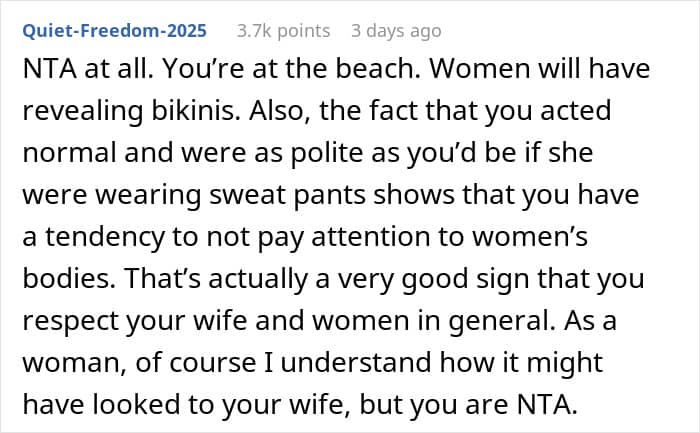Click the word 'Also,' in the second line
700x433 pixels.
tap(280, 110)
